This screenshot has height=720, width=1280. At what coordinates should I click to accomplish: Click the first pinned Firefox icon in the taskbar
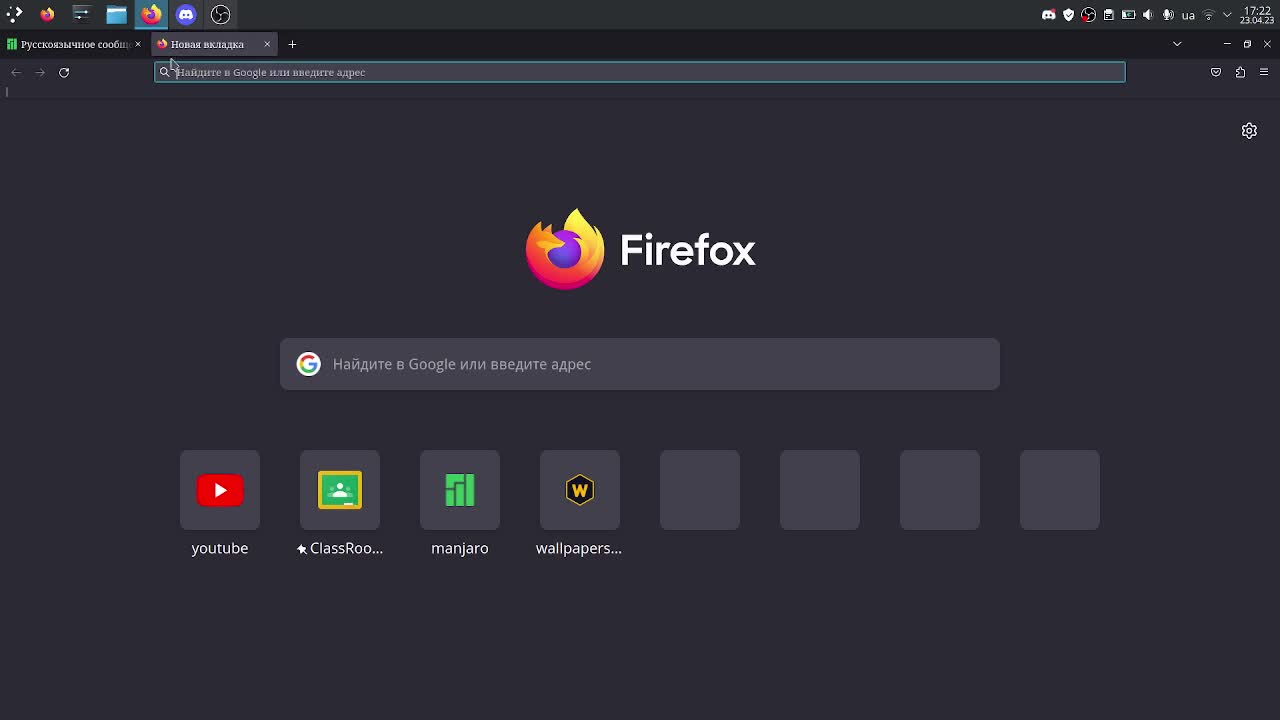(x=47, y=14)
